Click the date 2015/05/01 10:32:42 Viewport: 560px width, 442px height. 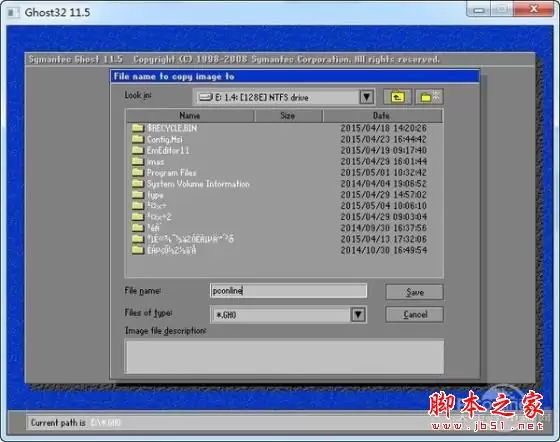(384, 172)
